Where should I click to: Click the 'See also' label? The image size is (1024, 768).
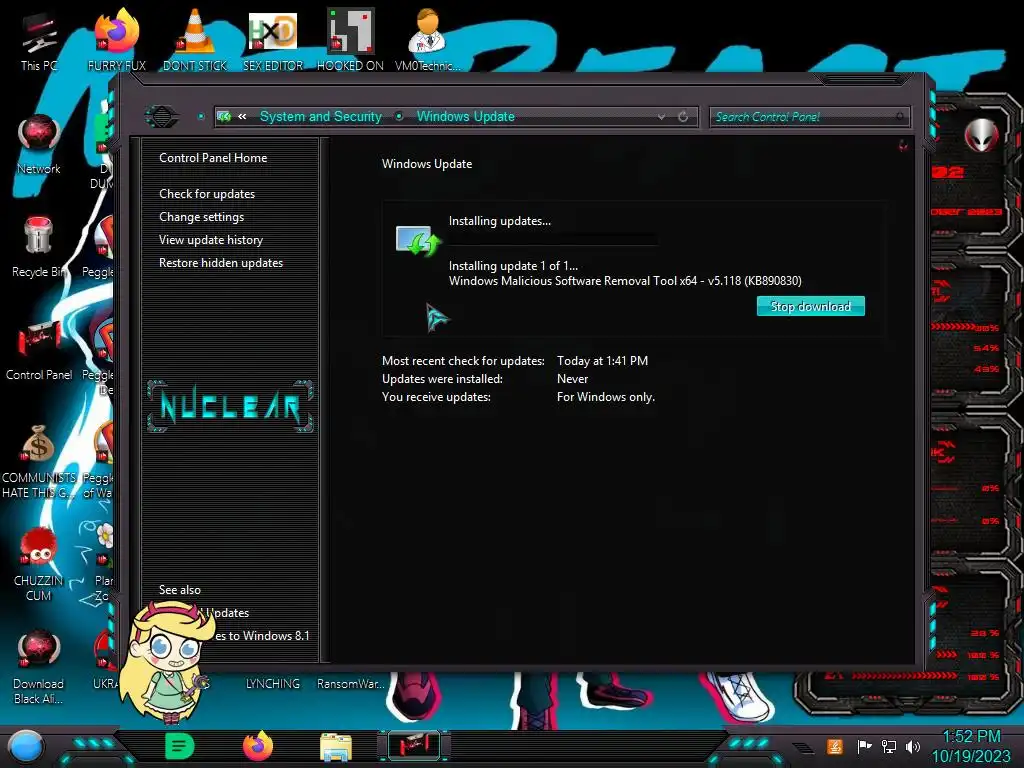(180, 590)
